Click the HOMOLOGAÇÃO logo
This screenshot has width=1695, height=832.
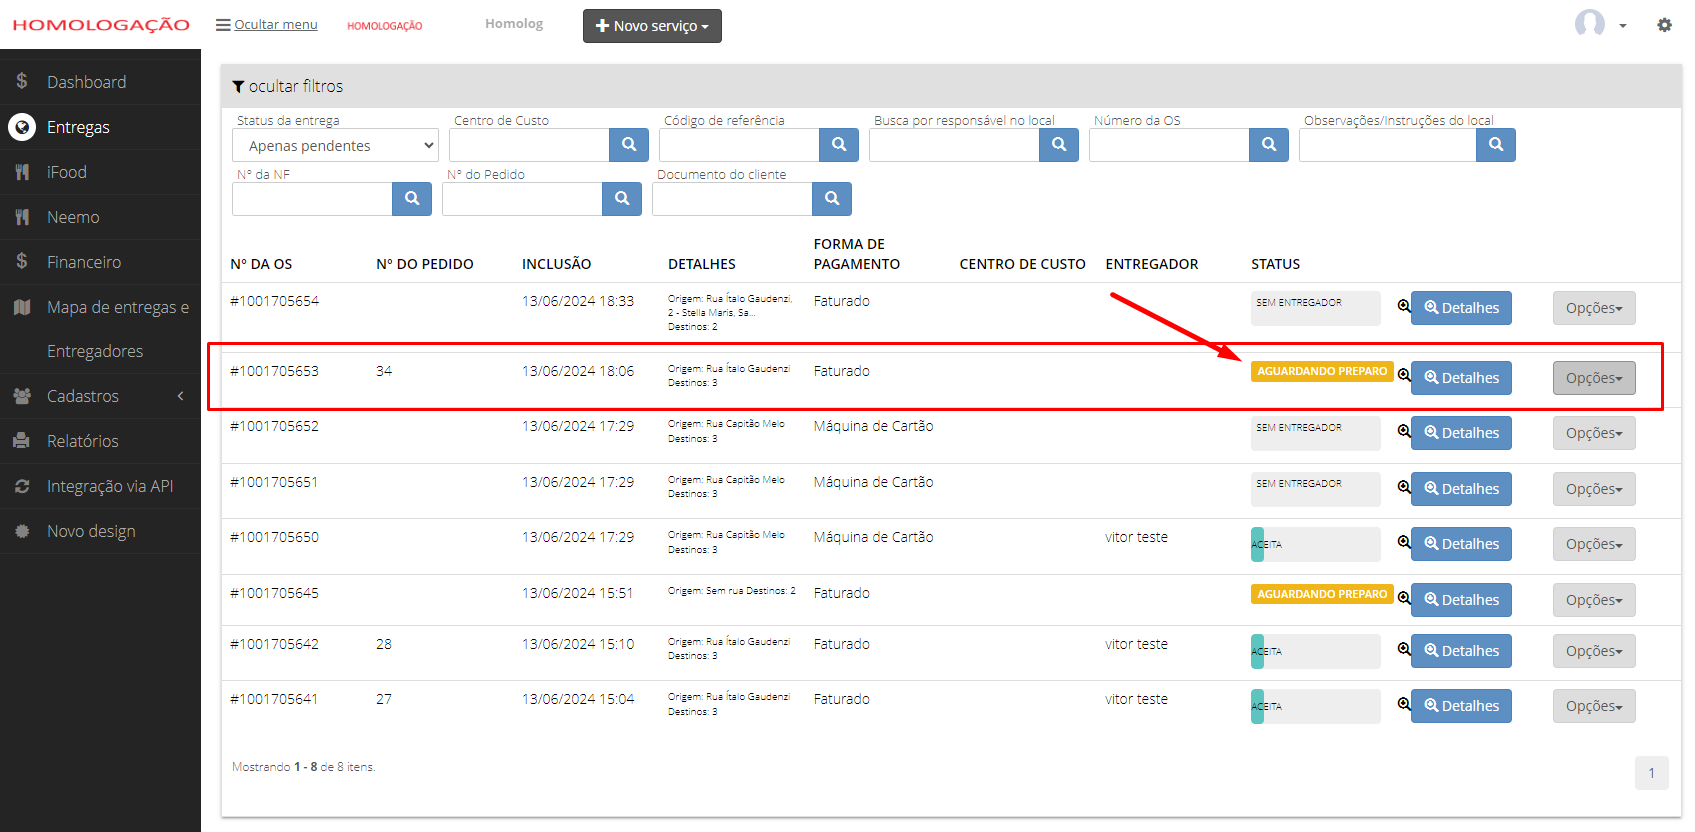pos(101,25)
